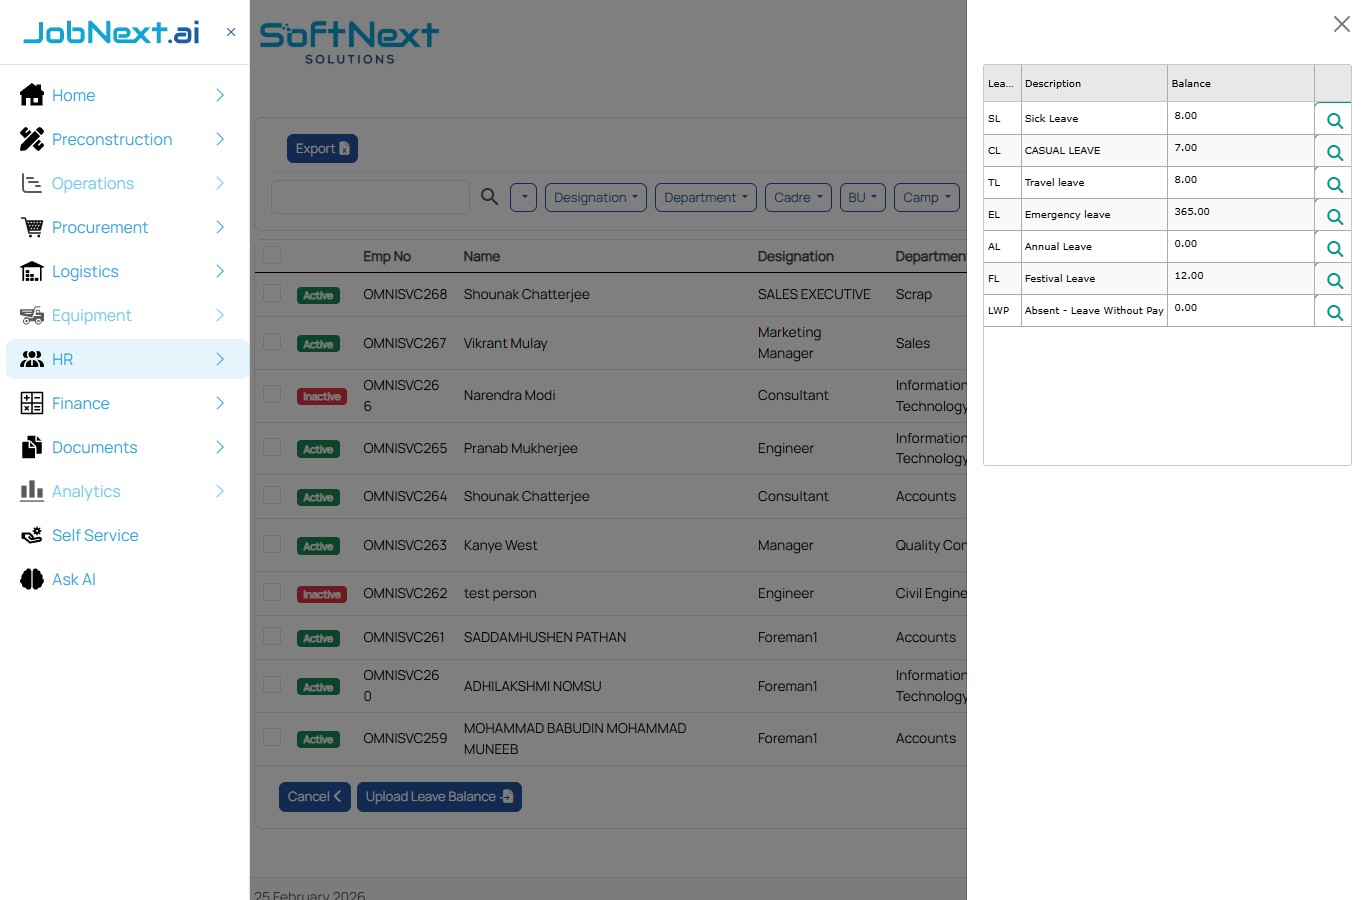1366x900 pixels.
Task: Select the HR sidebar icon
Action: [31, 359]
